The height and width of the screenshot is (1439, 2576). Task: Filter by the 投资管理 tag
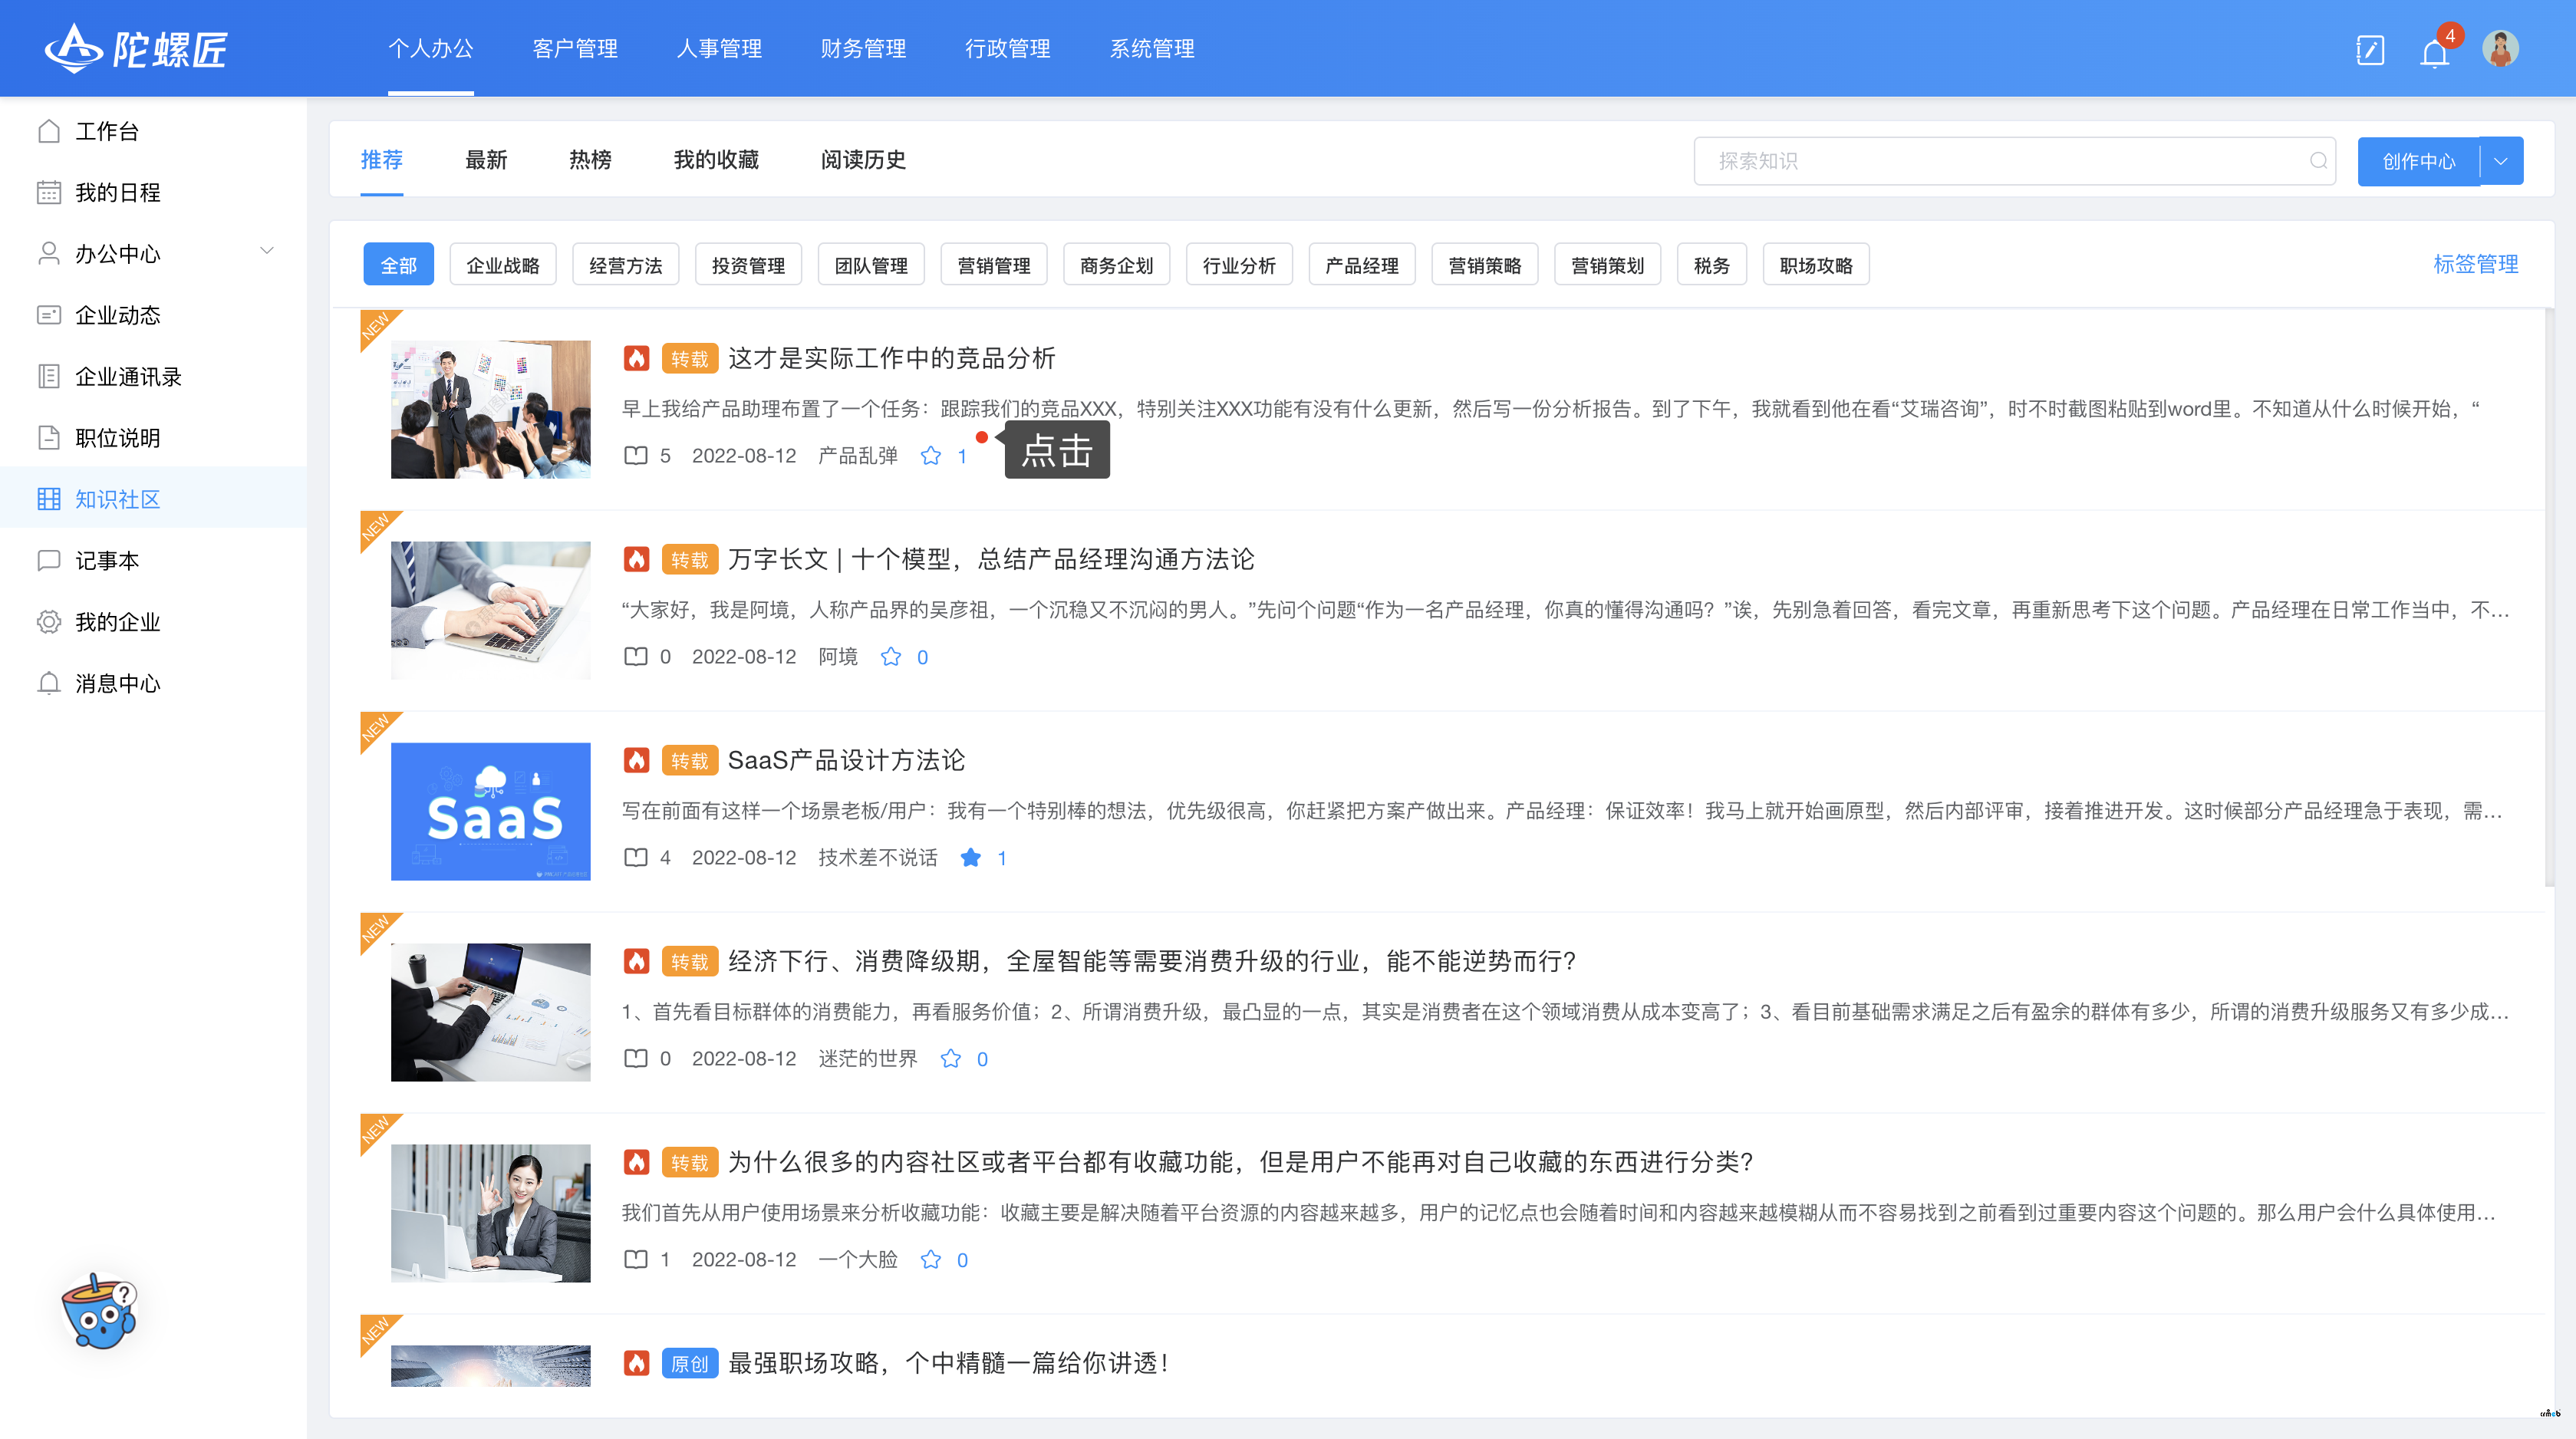click(x=748, y=265)
